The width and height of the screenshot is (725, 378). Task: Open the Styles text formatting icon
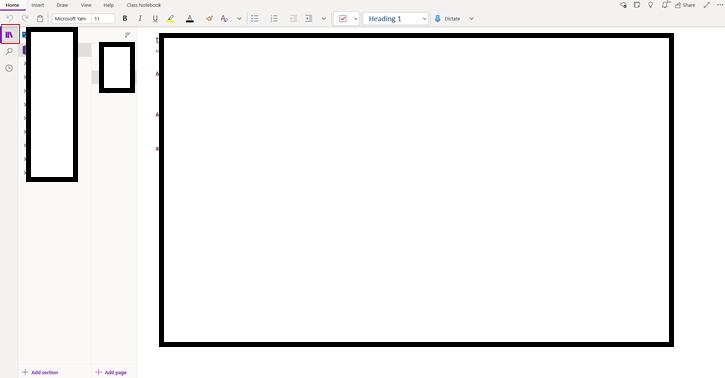[224, 18]
